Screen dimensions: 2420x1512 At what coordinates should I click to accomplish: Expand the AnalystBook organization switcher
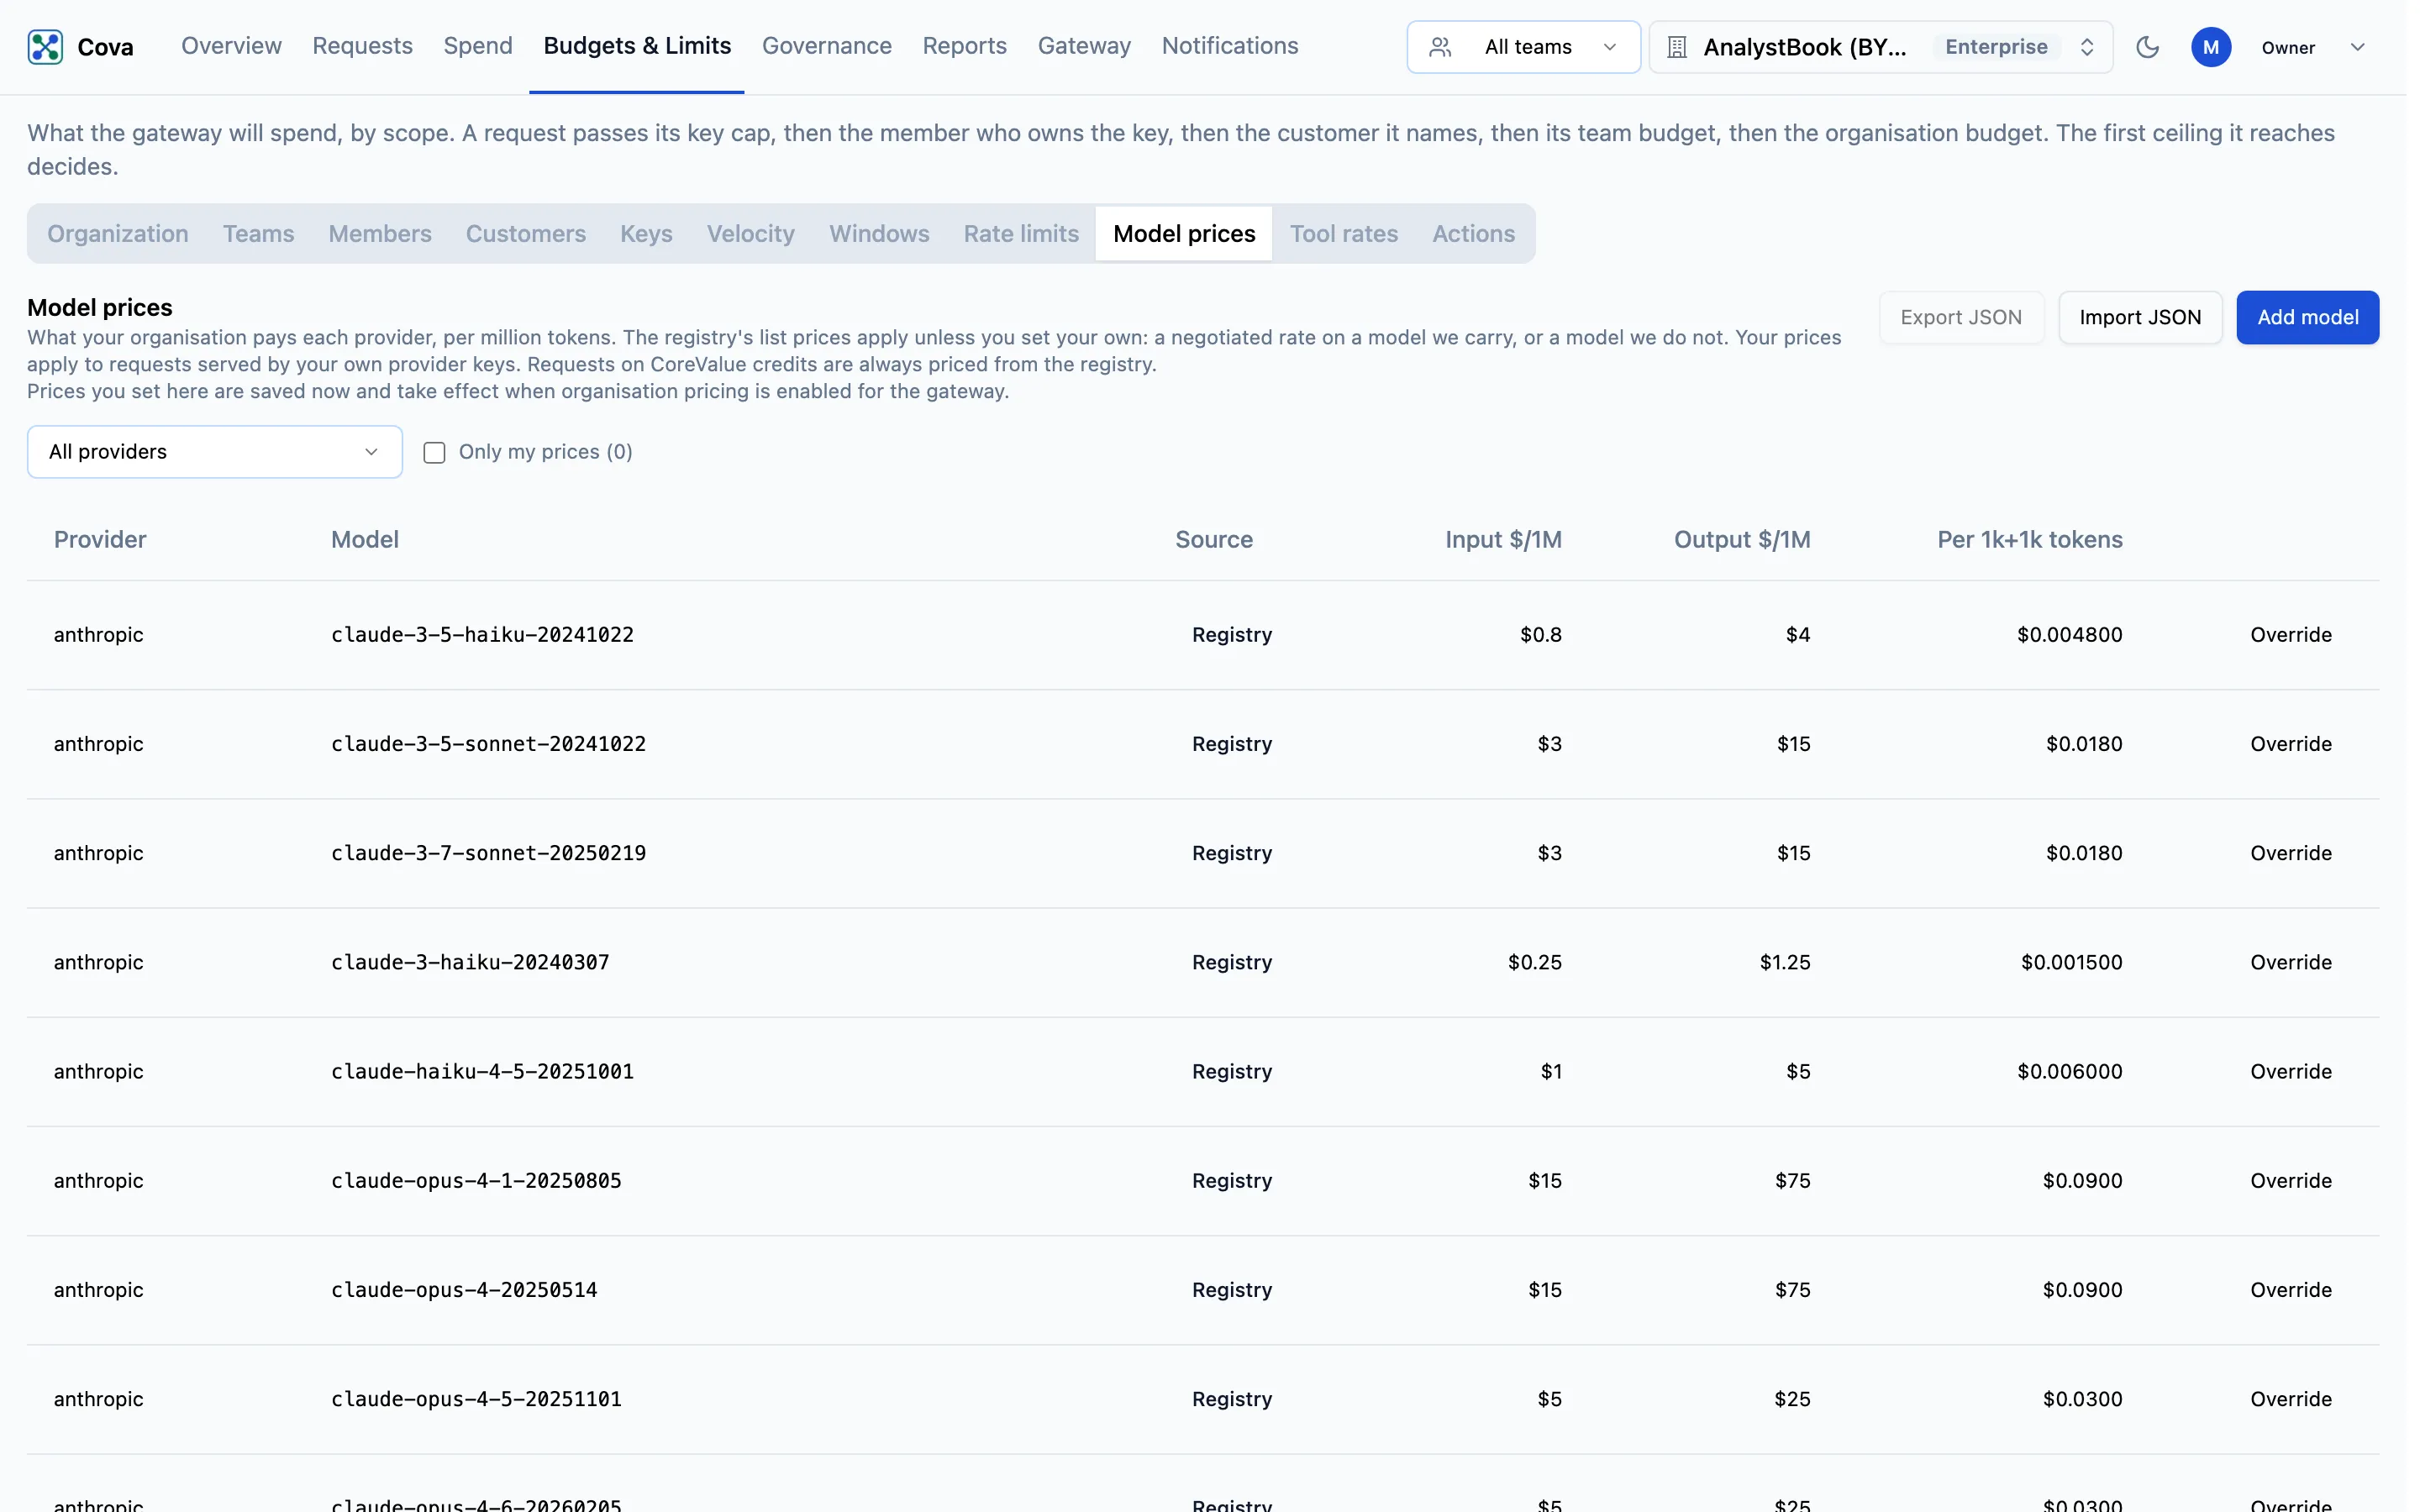[x=1881, y=47]
